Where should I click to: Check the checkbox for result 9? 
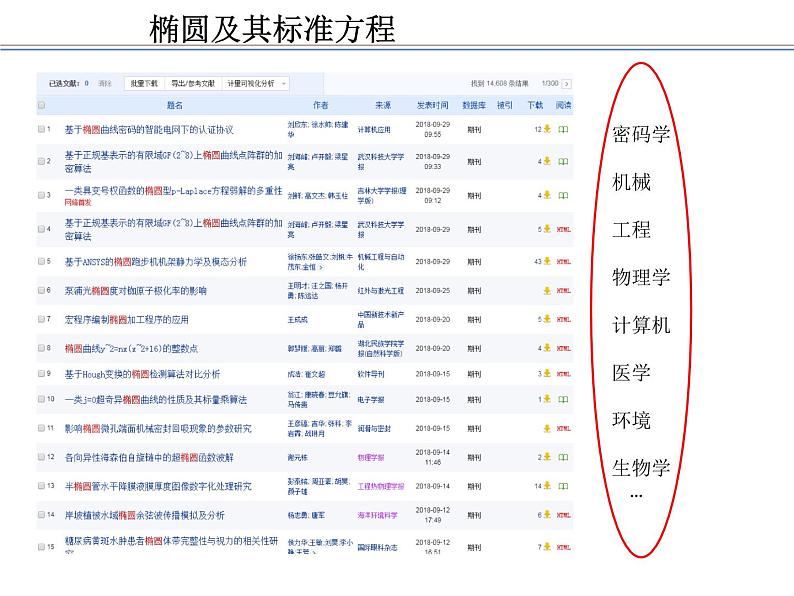click(42, 374)
